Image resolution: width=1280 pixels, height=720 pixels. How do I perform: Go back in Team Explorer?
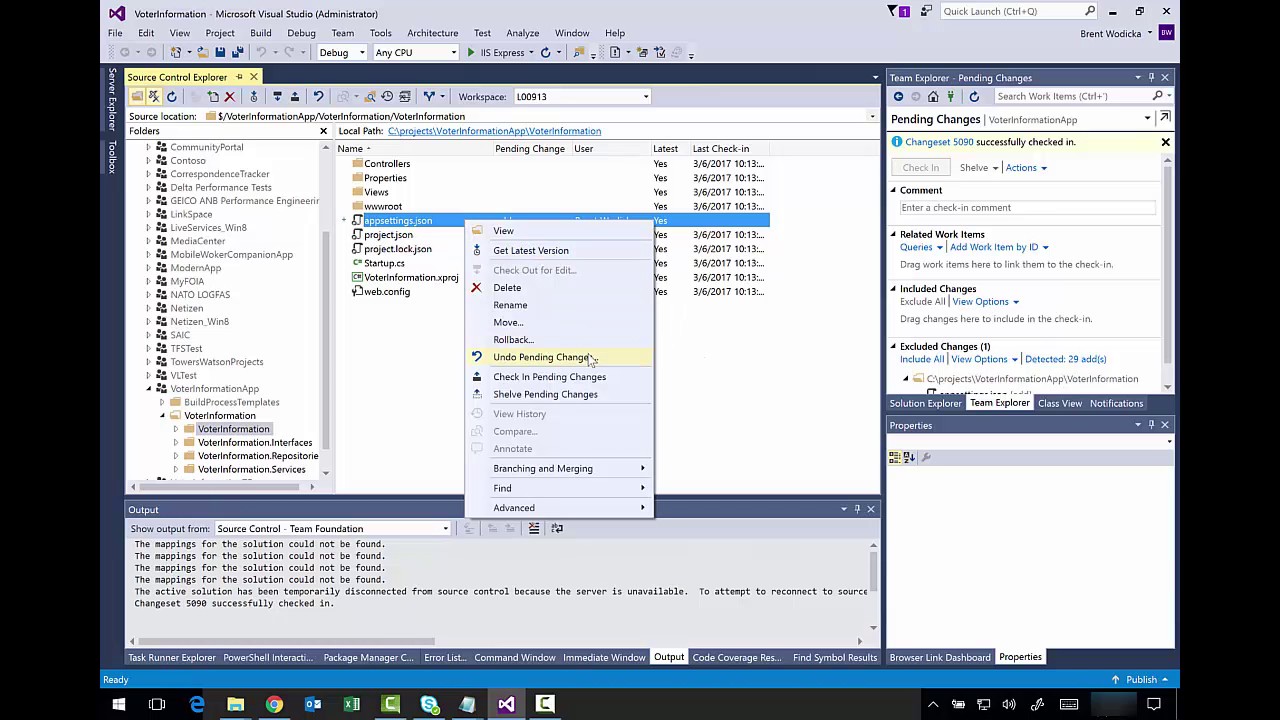(x=898, y=96)
